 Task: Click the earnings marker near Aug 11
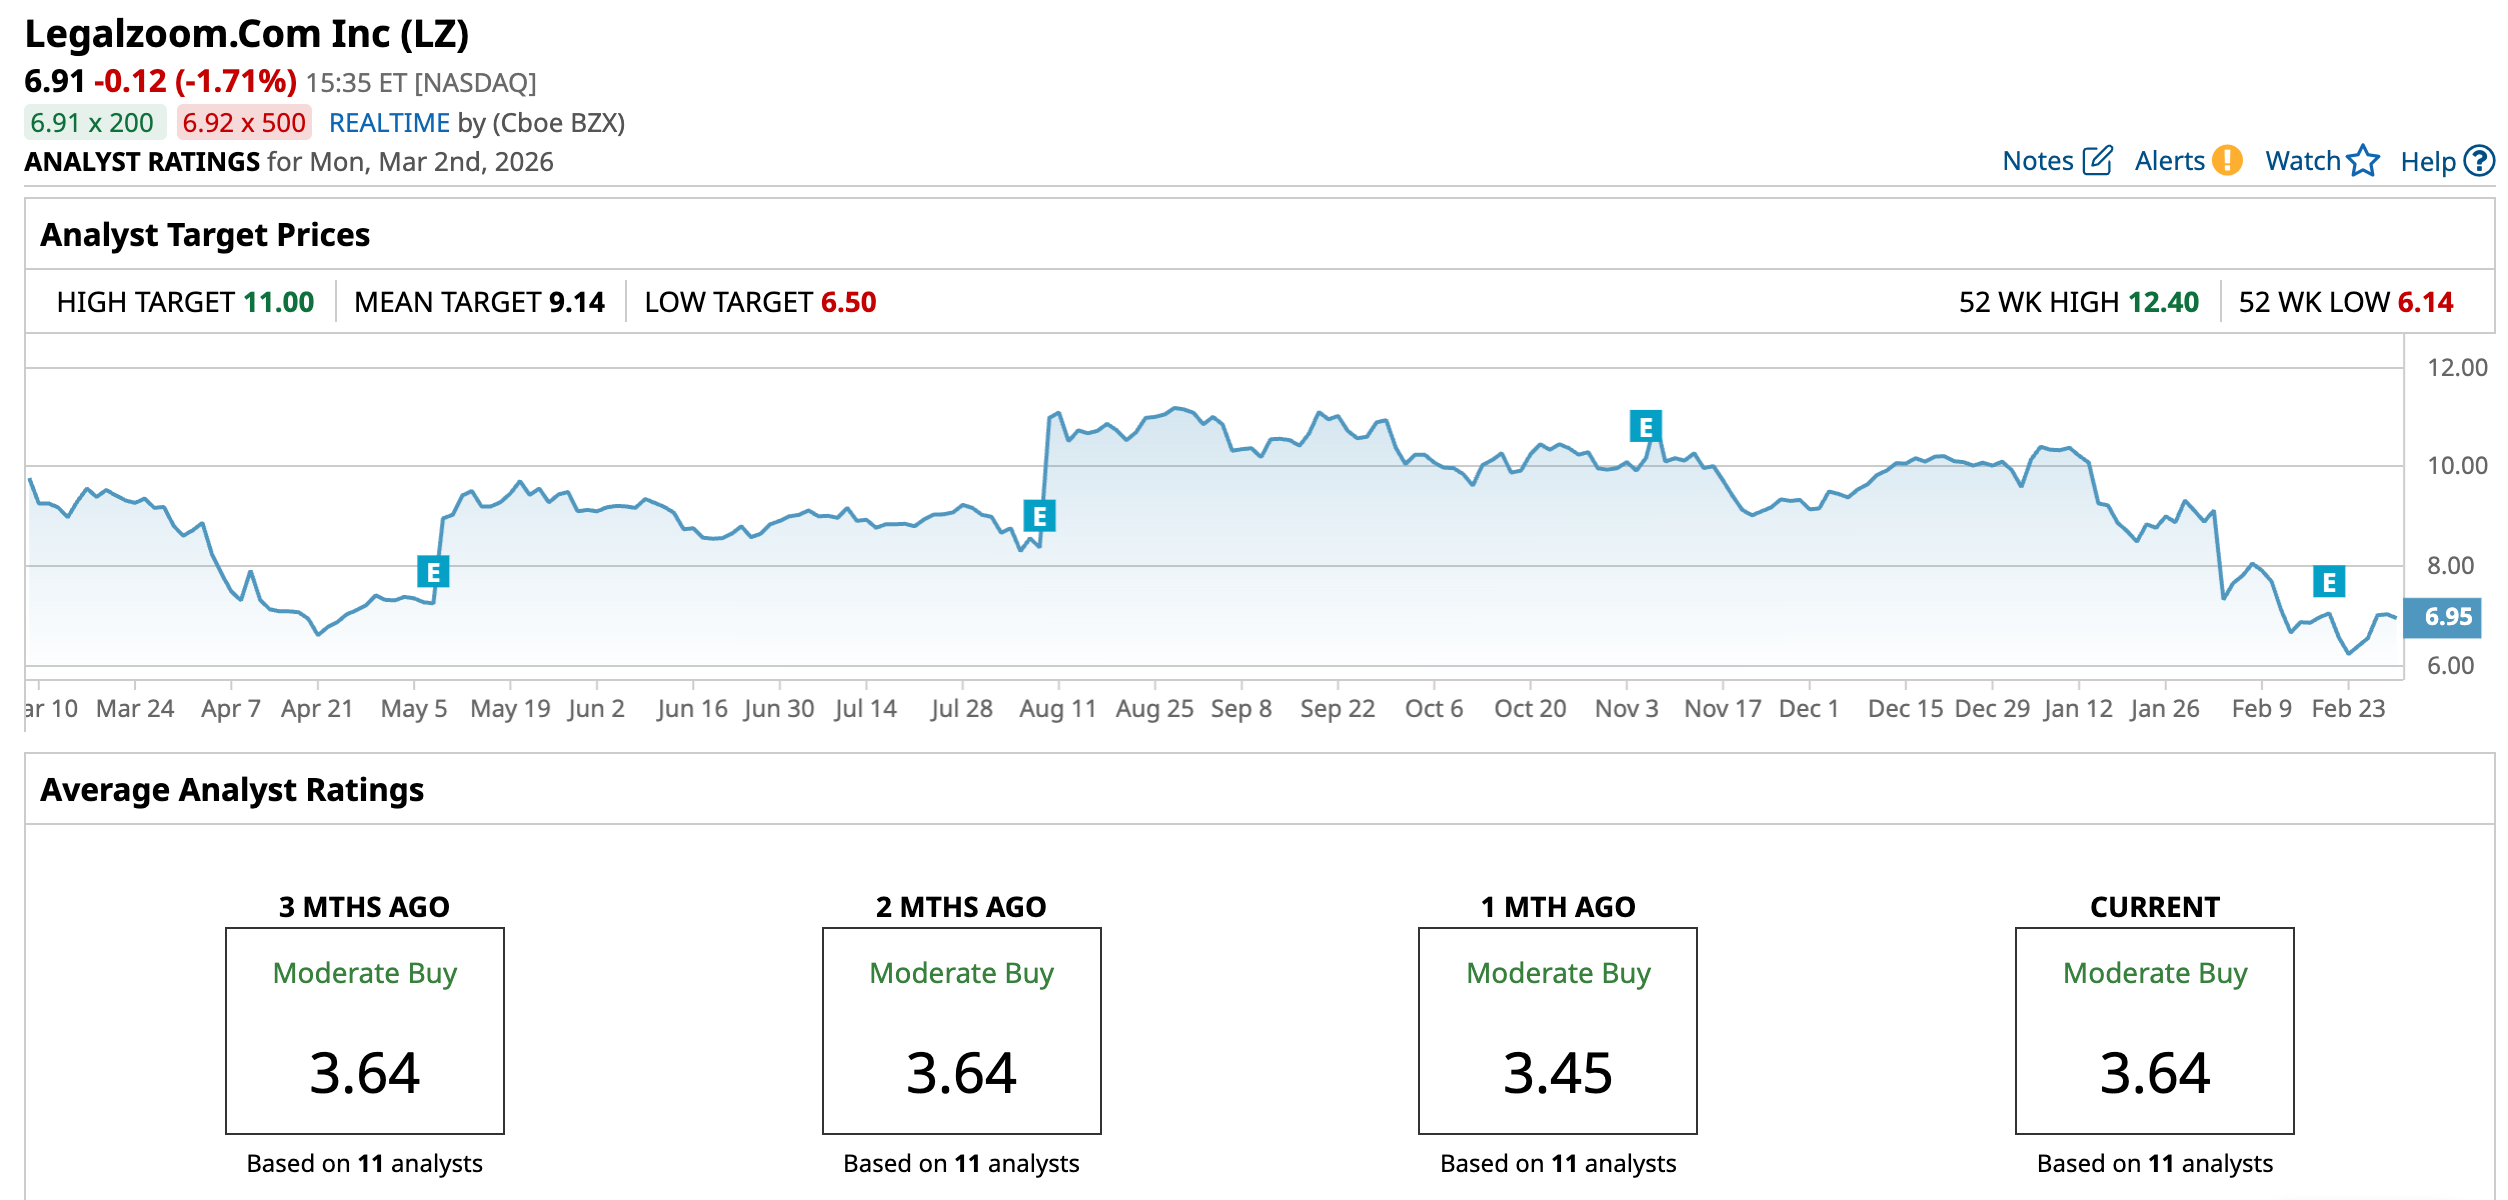(1039, 516)
